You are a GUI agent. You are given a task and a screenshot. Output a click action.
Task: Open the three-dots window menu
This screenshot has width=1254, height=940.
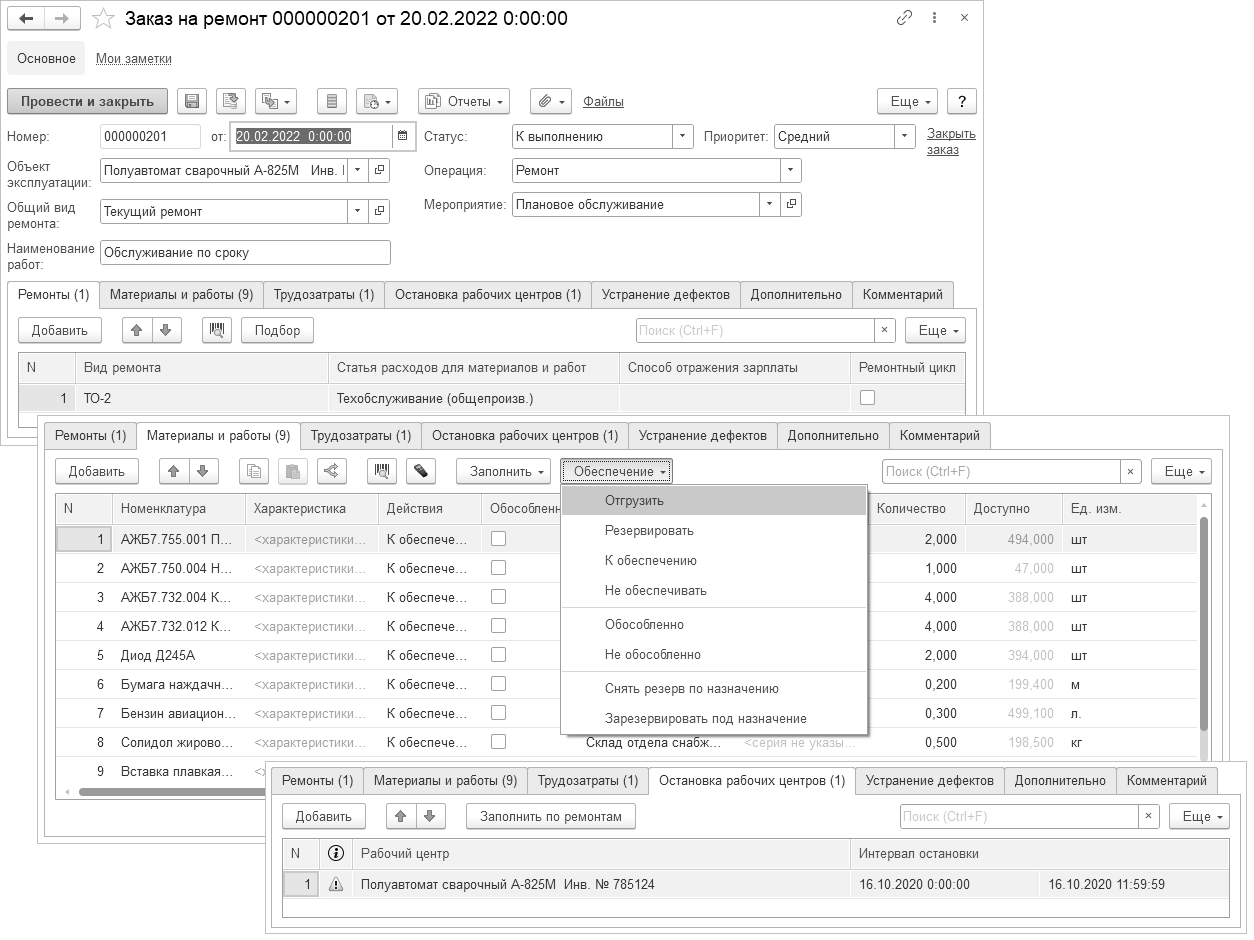click(x=934, y=18)
